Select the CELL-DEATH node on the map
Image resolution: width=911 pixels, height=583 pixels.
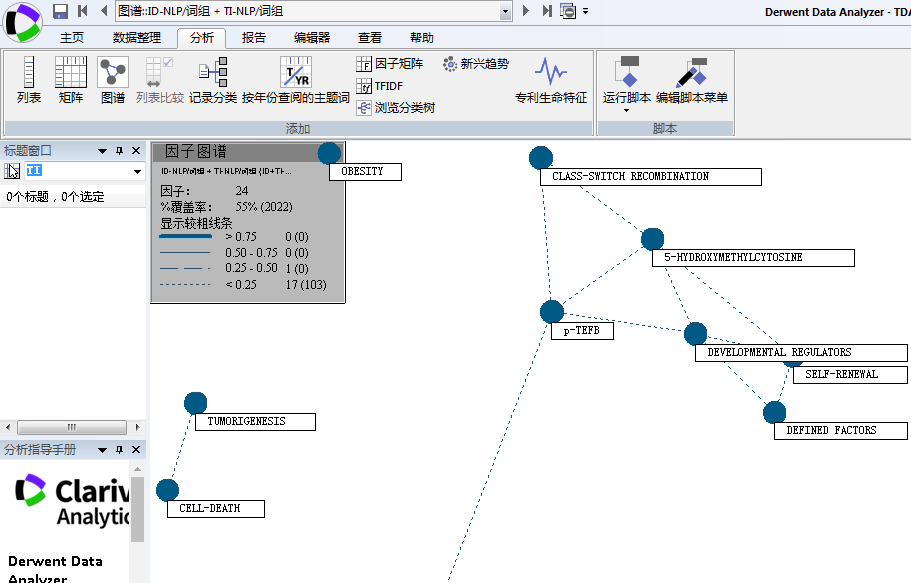[166, 489]
